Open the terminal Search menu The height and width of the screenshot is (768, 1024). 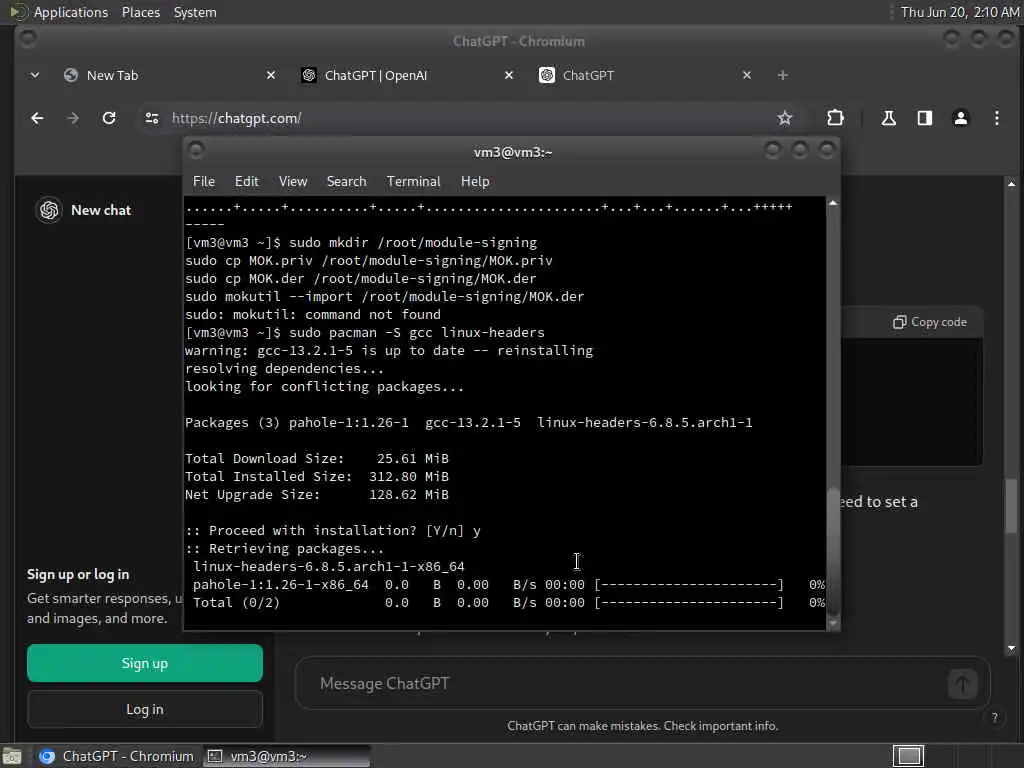point(346,182)
